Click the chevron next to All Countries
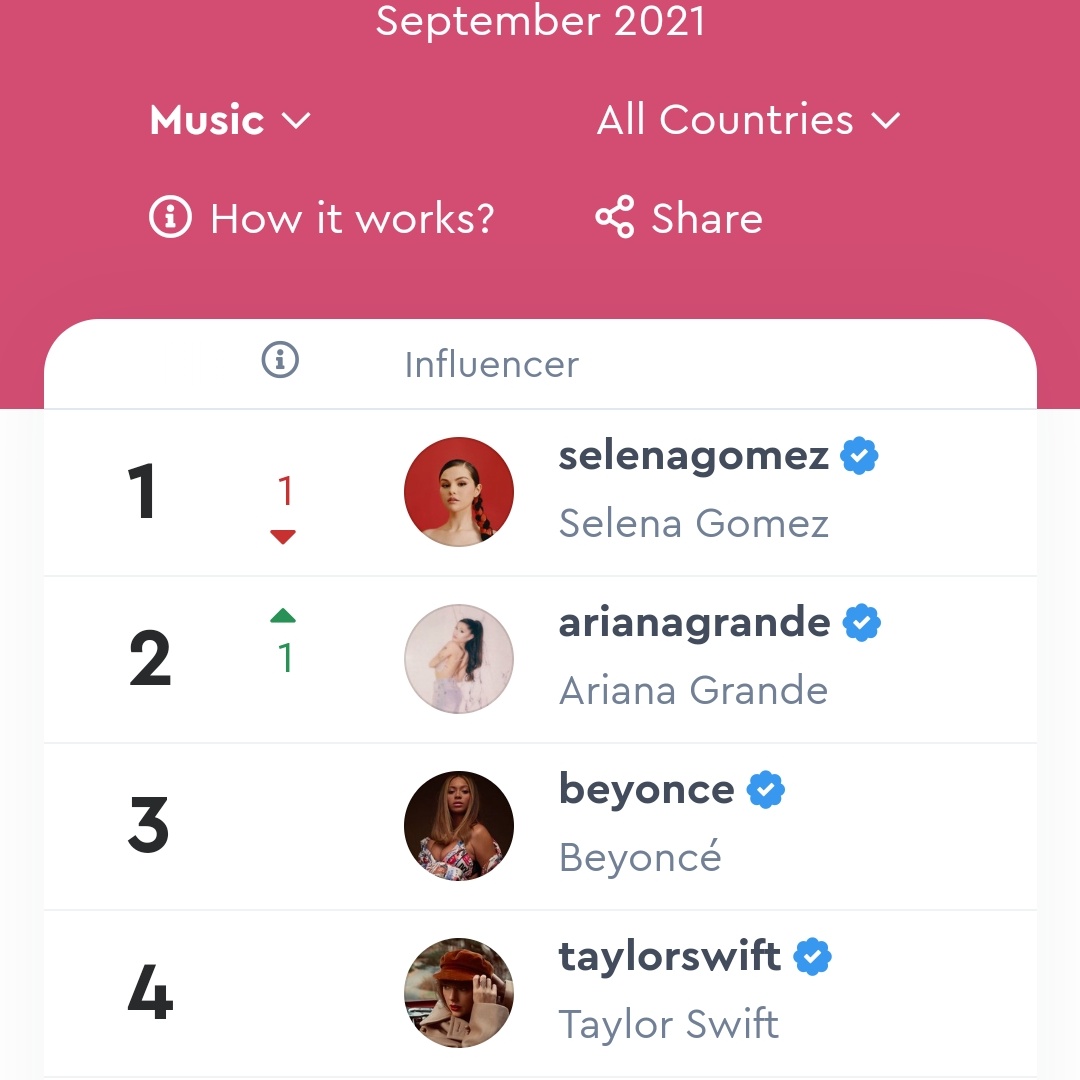 pos(886,122)
